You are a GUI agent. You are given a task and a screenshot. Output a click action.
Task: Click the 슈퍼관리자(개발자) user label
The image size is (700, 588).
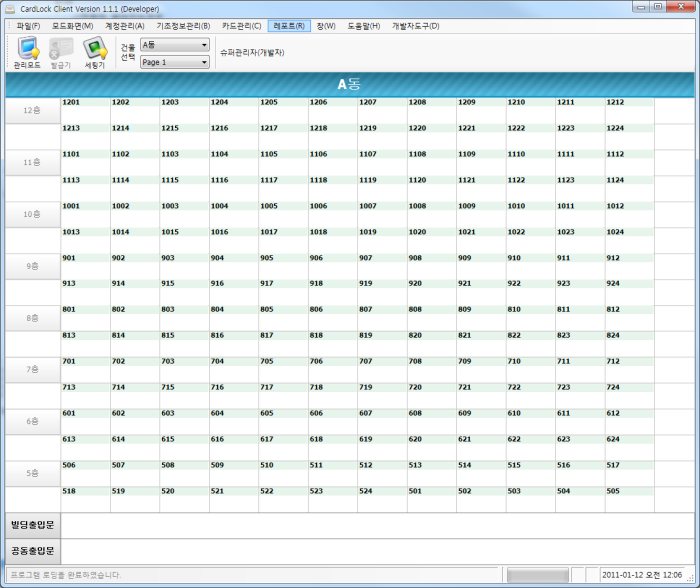point(252,53)
